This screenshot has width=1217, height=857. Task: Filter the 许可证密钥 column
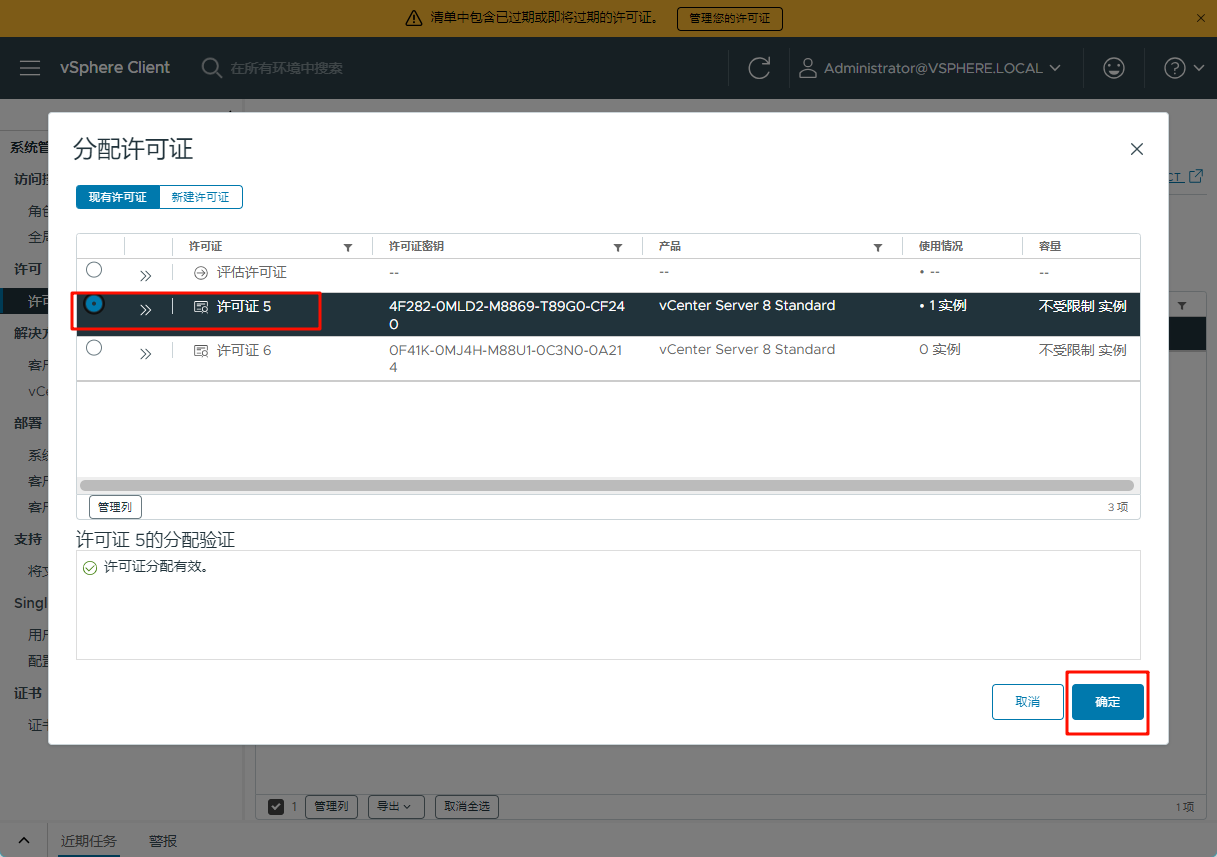coord(618,247)
